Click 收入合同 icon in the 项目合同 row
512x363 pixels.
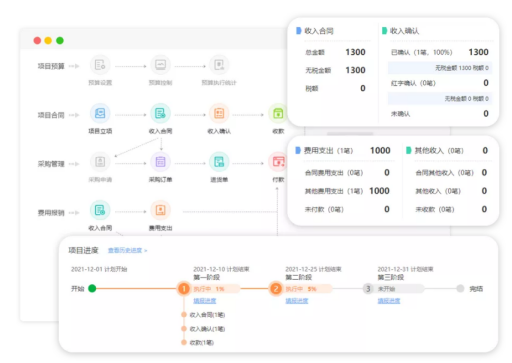click(160, 113)
